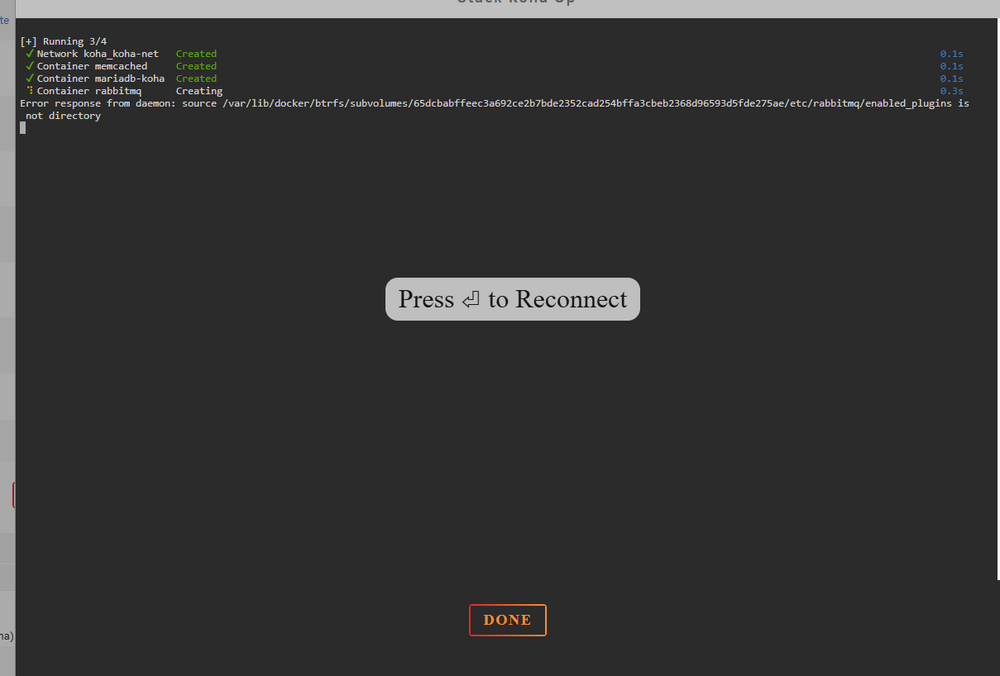Click Created status next to memcached
Image resolution: width=1000 pixels, height=676 pixels.
(196, 66)
